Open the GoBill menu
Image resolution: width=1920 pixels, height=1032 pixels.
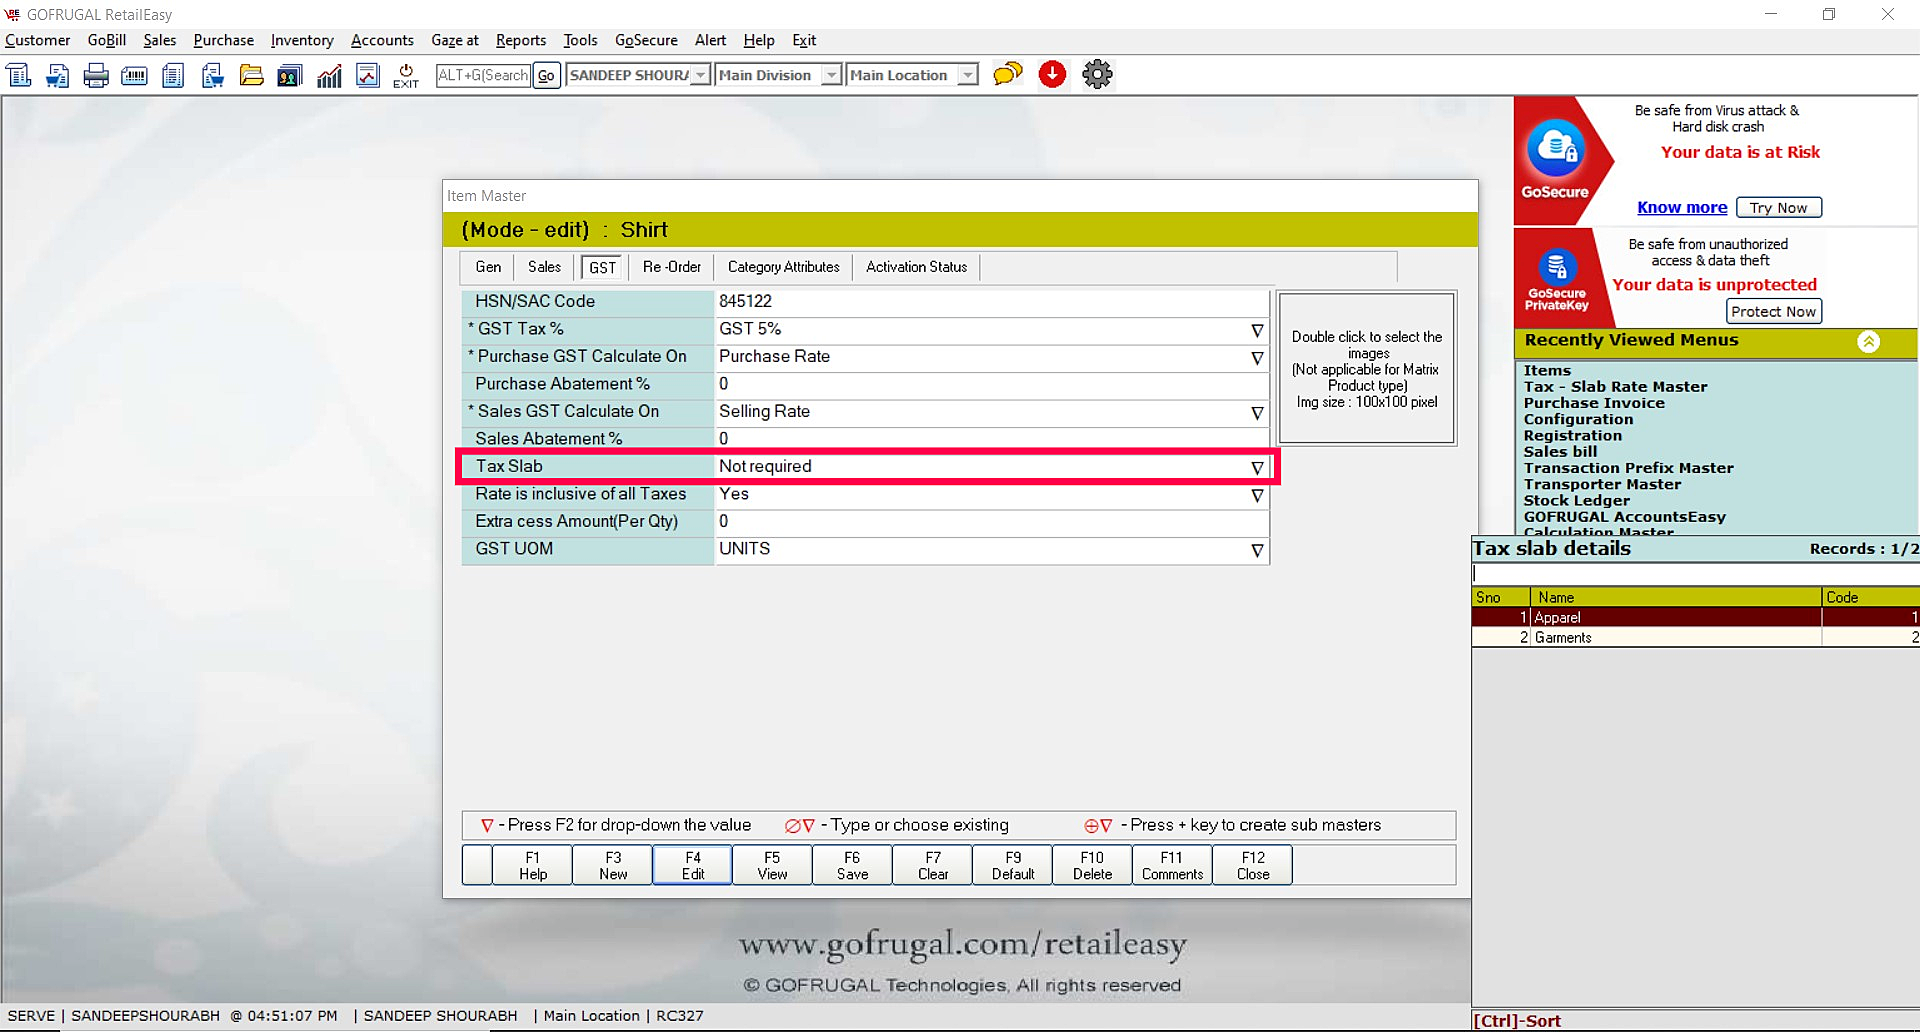pyautogui.click(x=107, y=40)
